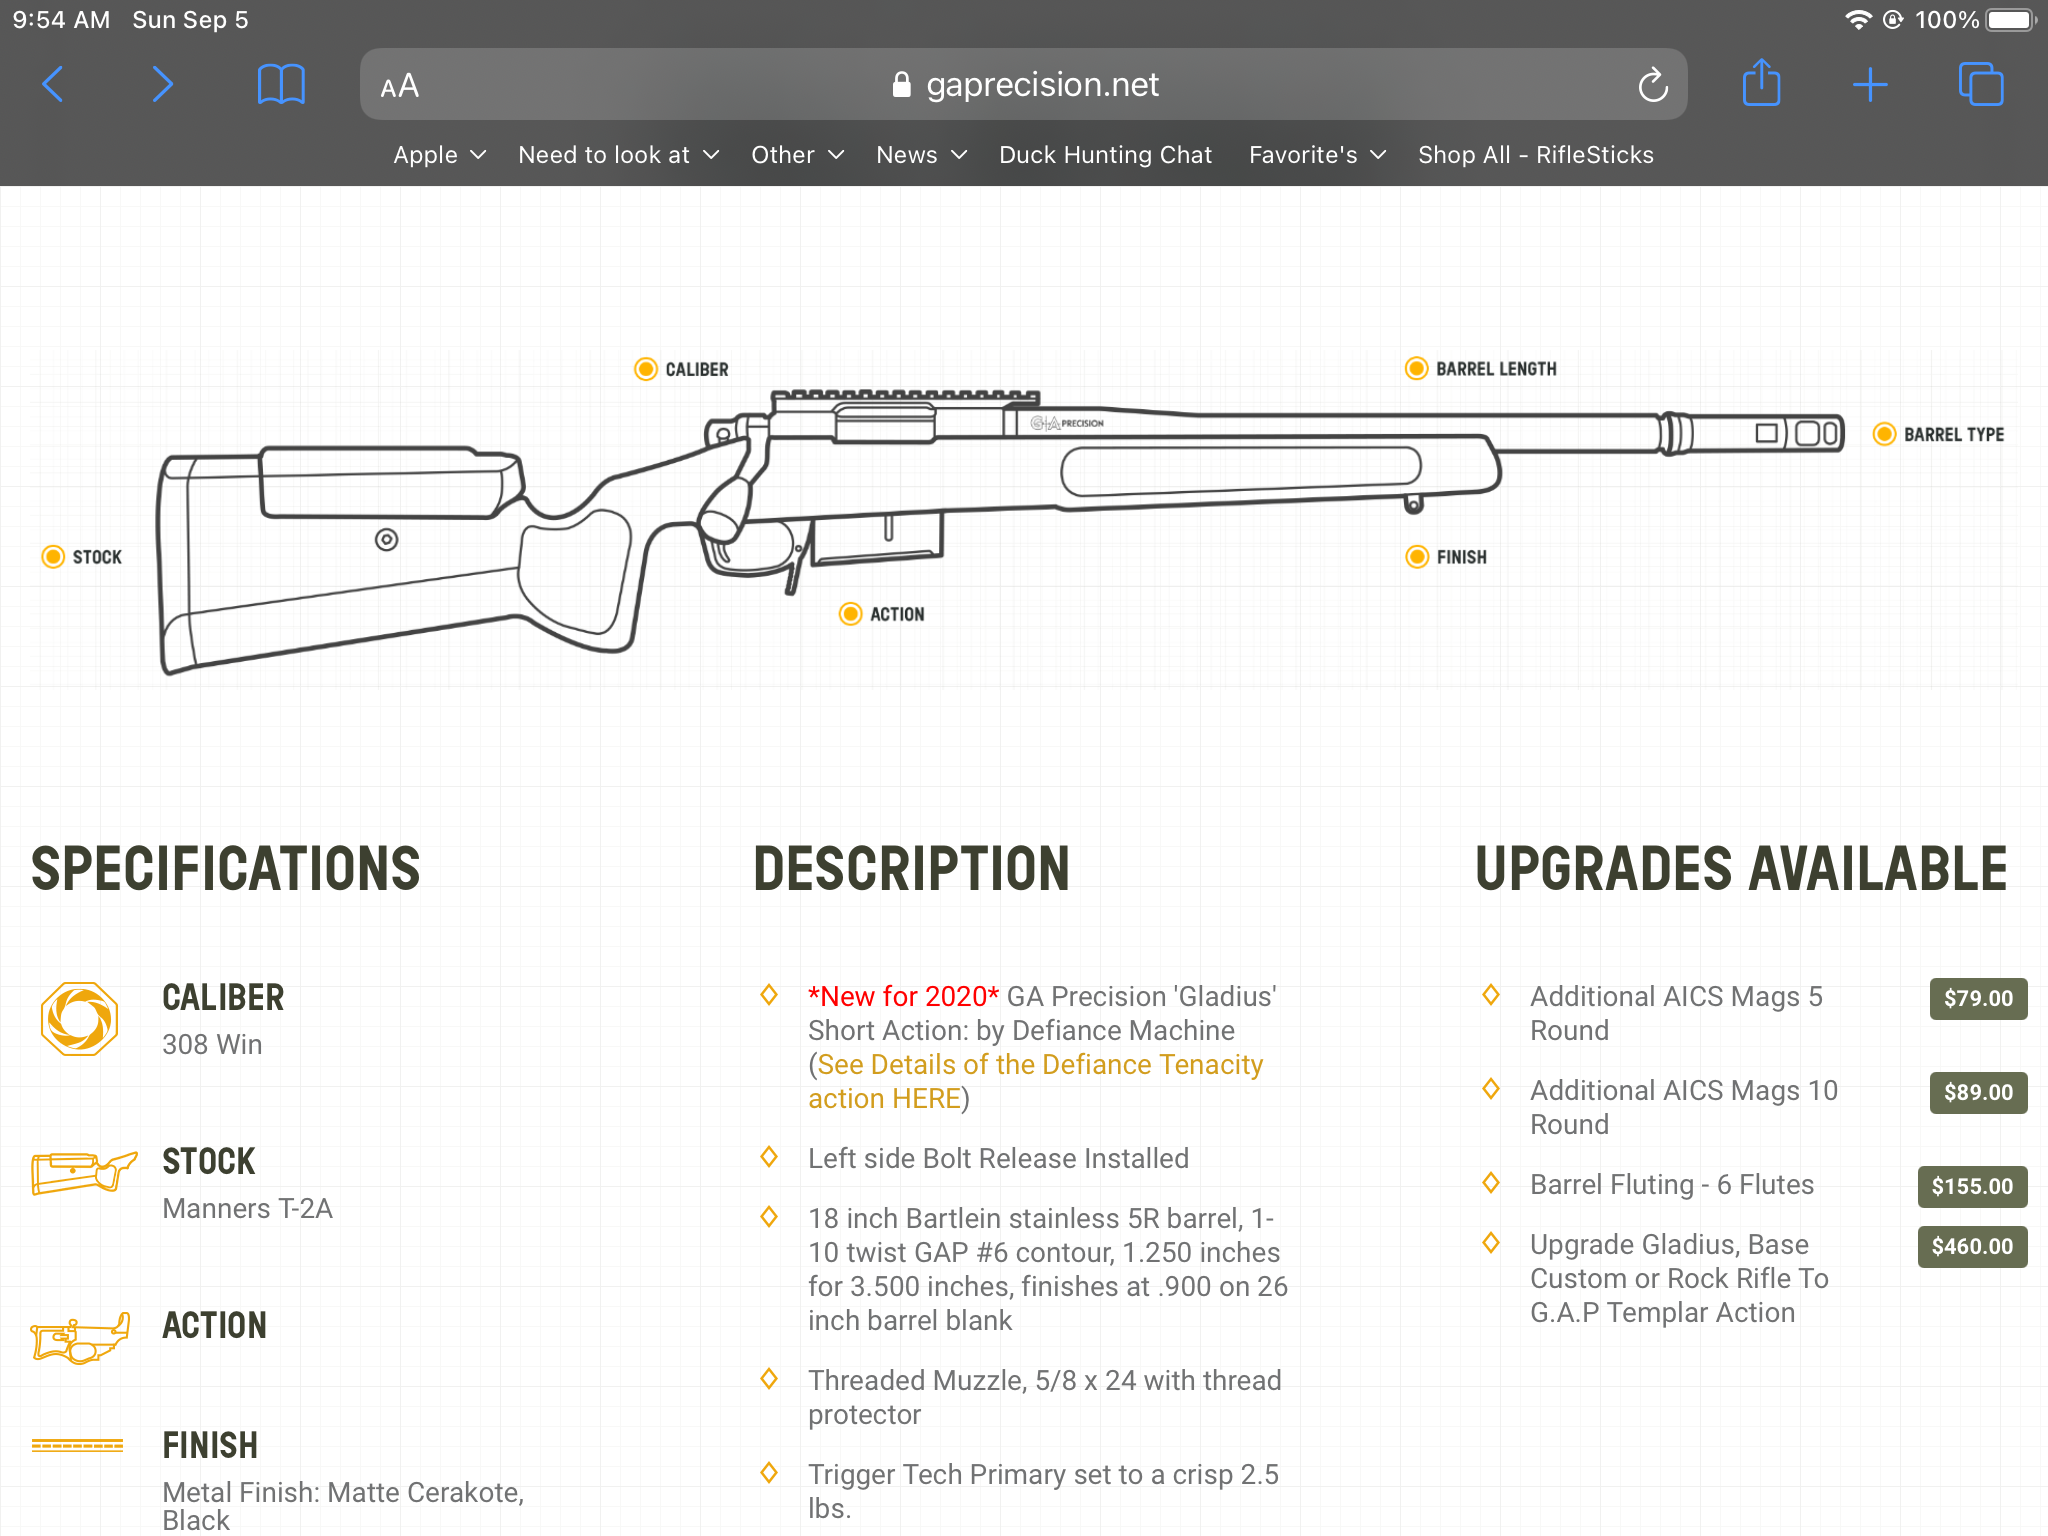Tap the gaprecision.net address field
This screenshot has height=1536, width=2048.
click(x=1024, y=85)
